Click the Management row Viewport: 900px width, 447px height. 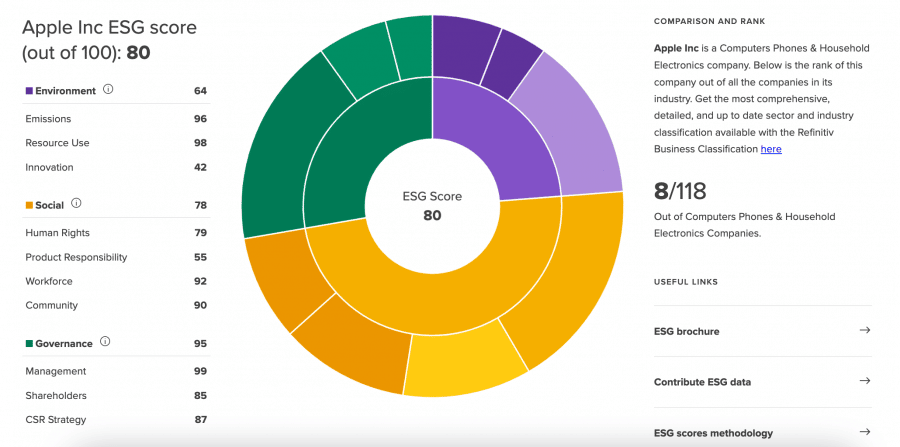[x=116, y=371]
